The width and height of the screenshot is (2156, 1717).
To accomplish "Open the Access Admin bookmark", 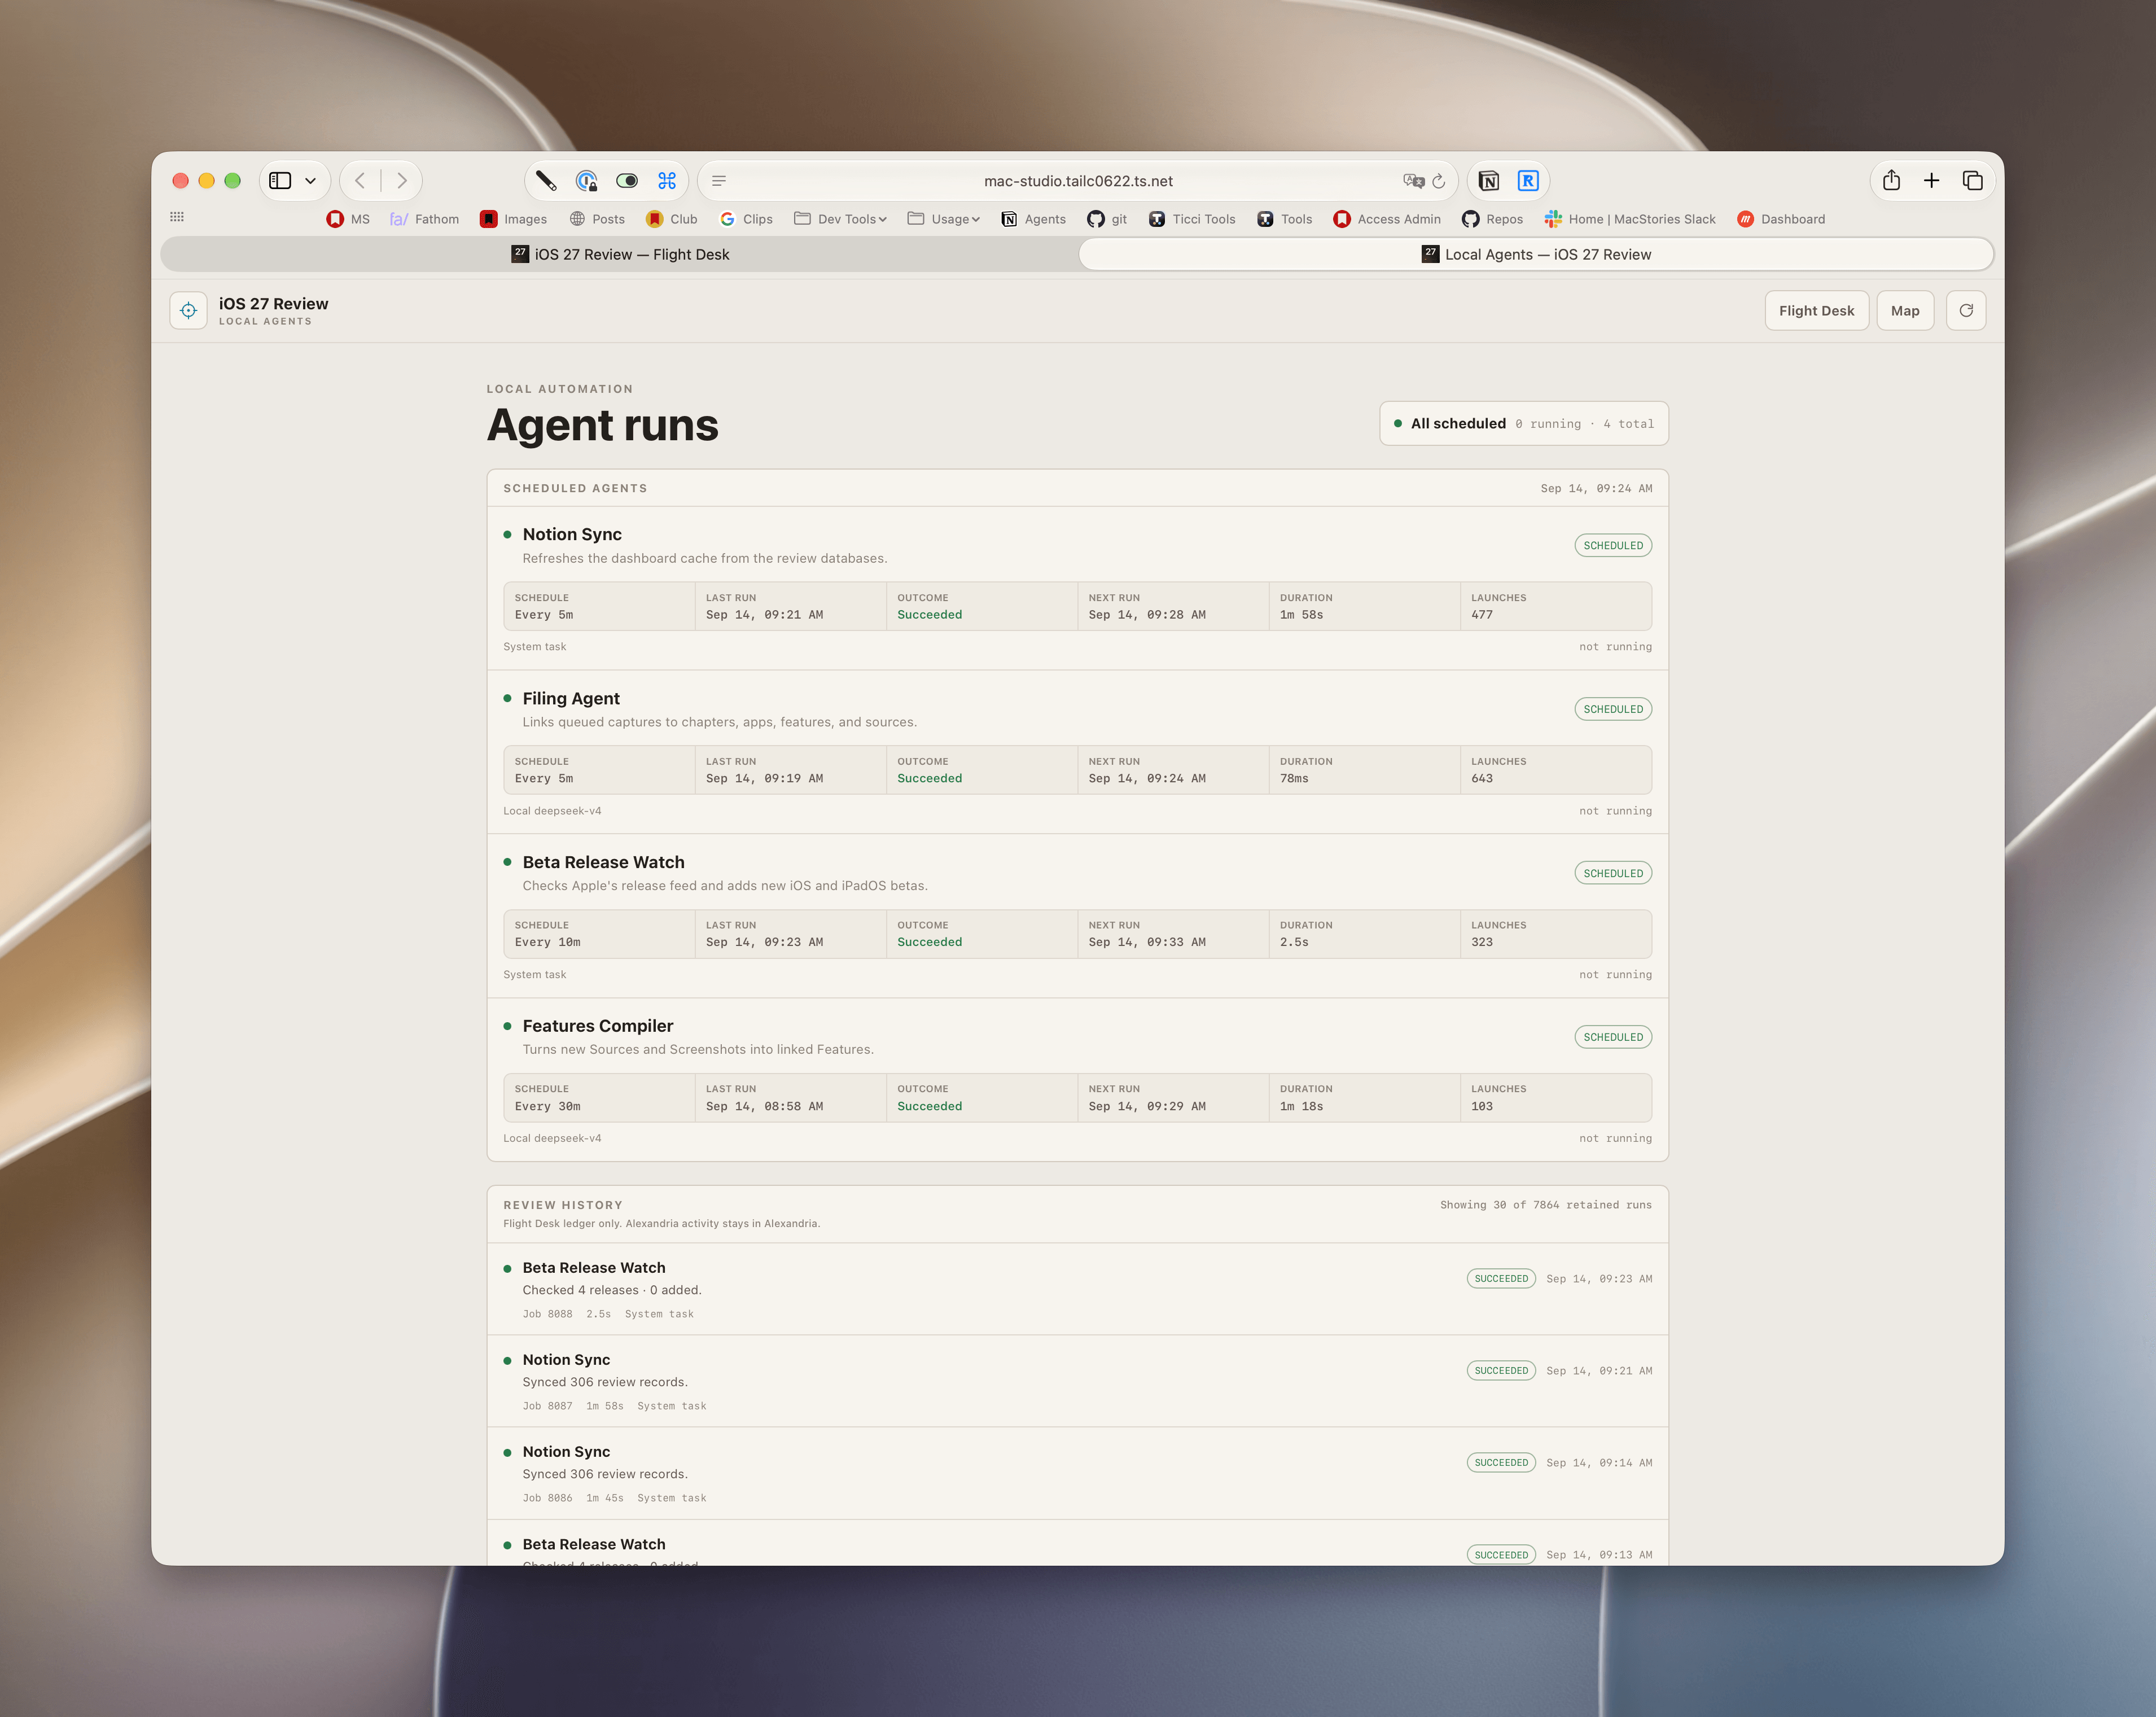I will [x=1387, y=219].
